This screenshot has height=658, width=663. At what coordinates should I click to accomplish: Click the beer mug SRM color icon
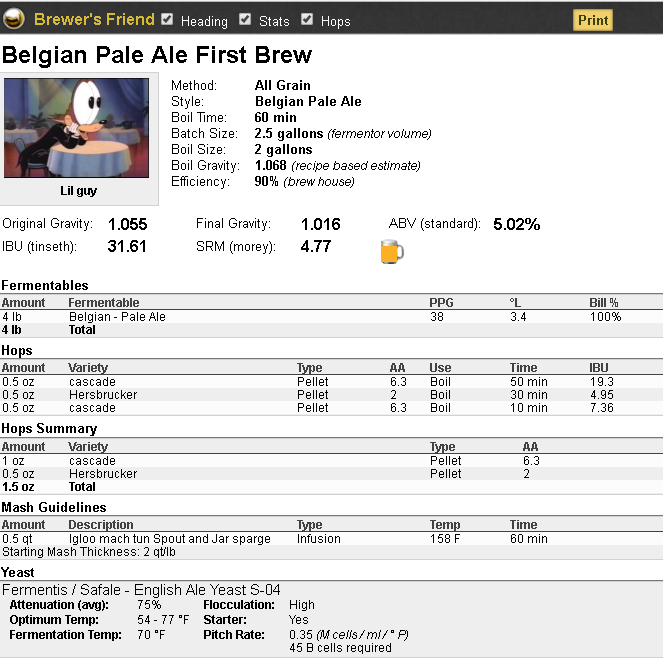tap(392, 251)
